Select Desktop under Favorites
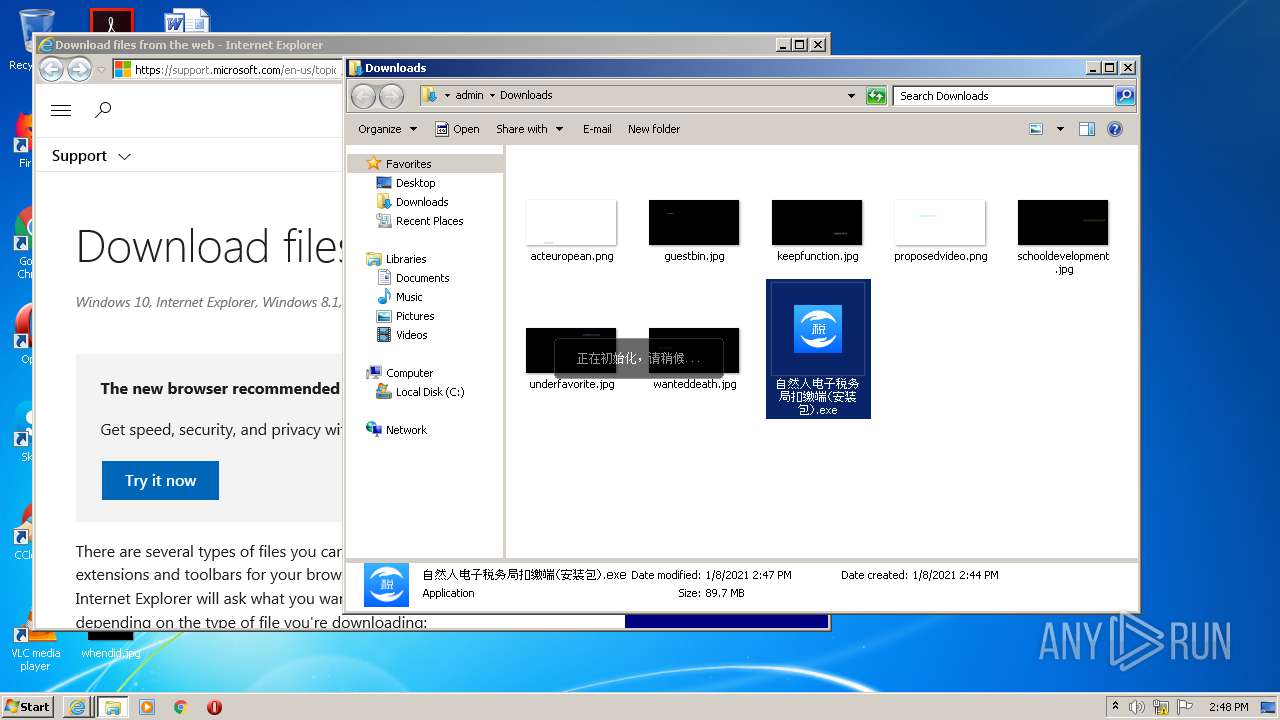1280x720 pixels. pyautogui.click(x=415, y=183)
